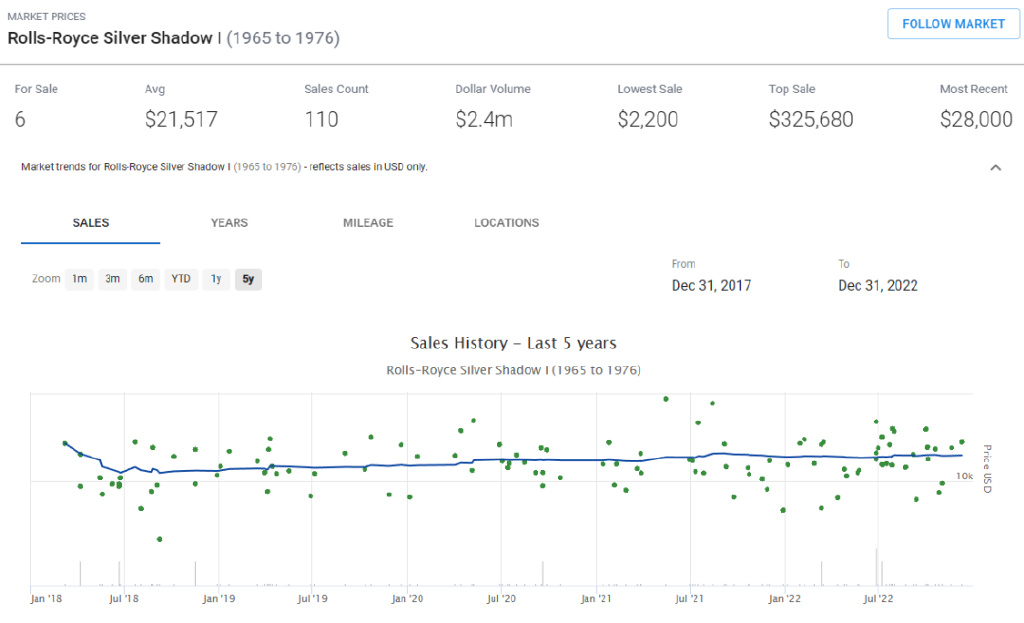The height and width of the screenshot is (623, 1024).
Task: Select the Mileage tab
Action: pos(368,223)
